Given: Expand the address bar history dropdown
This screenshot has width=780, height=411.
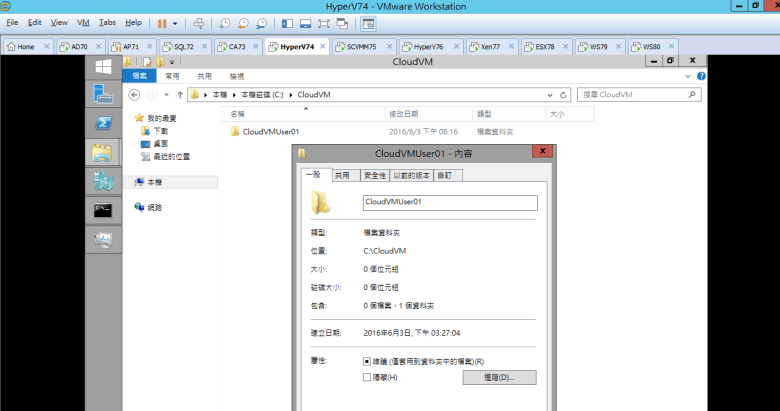Looking at the screenshot, I should (x=549, y=95).
